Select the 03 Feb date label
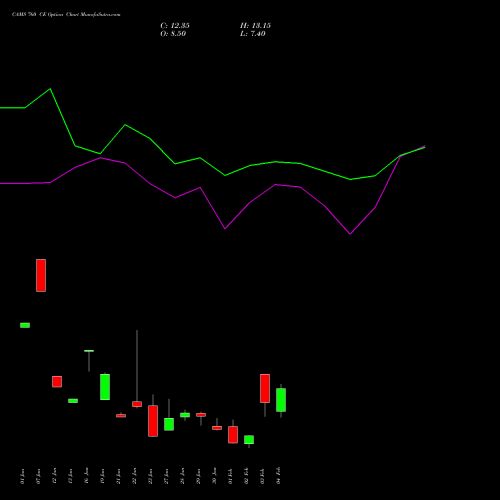 pyautogui.click(x=262, y=476)
